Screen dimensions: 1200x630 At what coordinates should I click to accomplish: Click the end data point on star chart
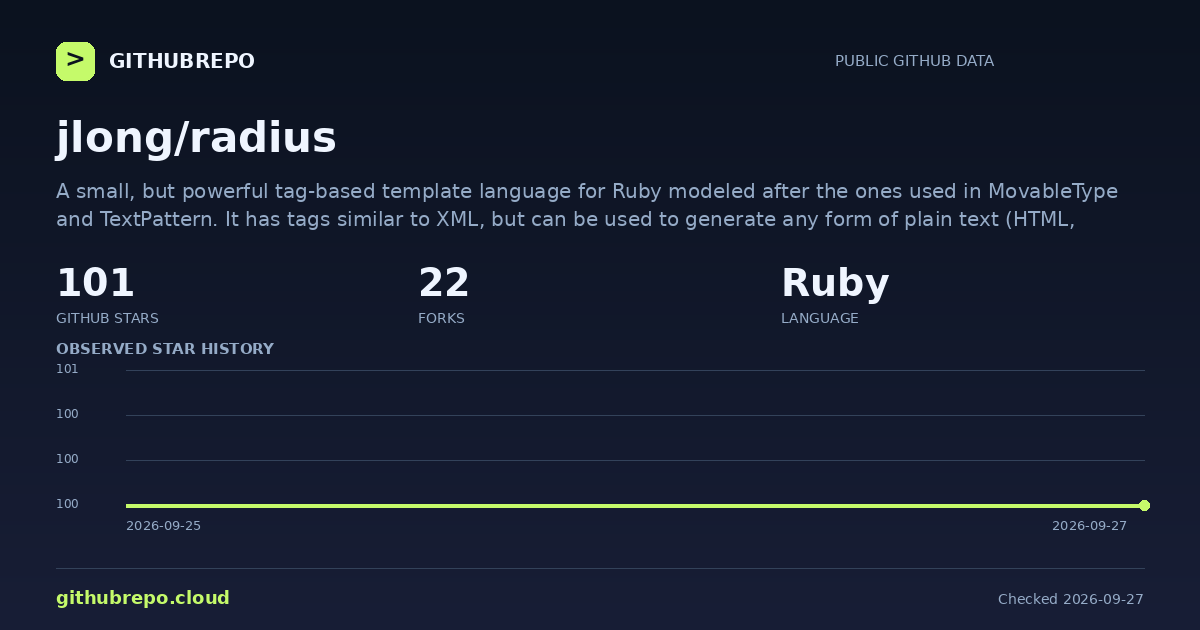(1144, 505)
